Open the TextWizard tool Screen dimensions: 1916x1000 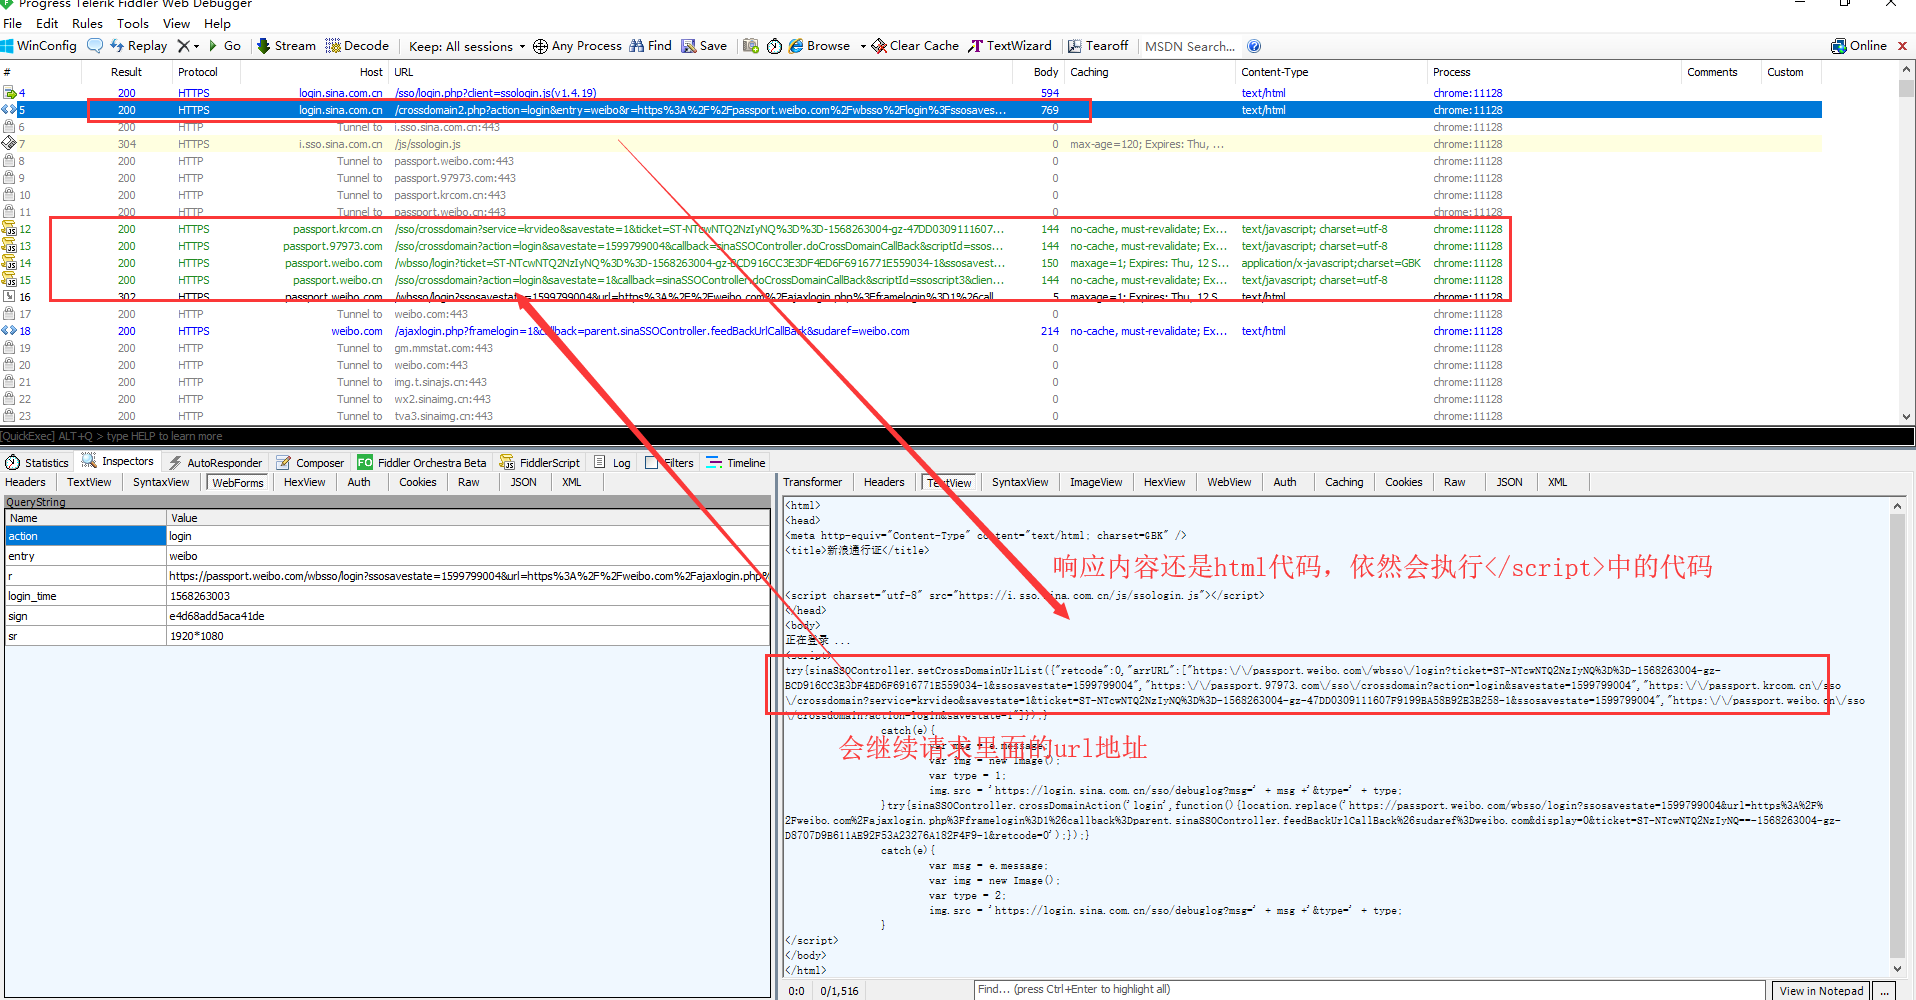point(1010,46)
